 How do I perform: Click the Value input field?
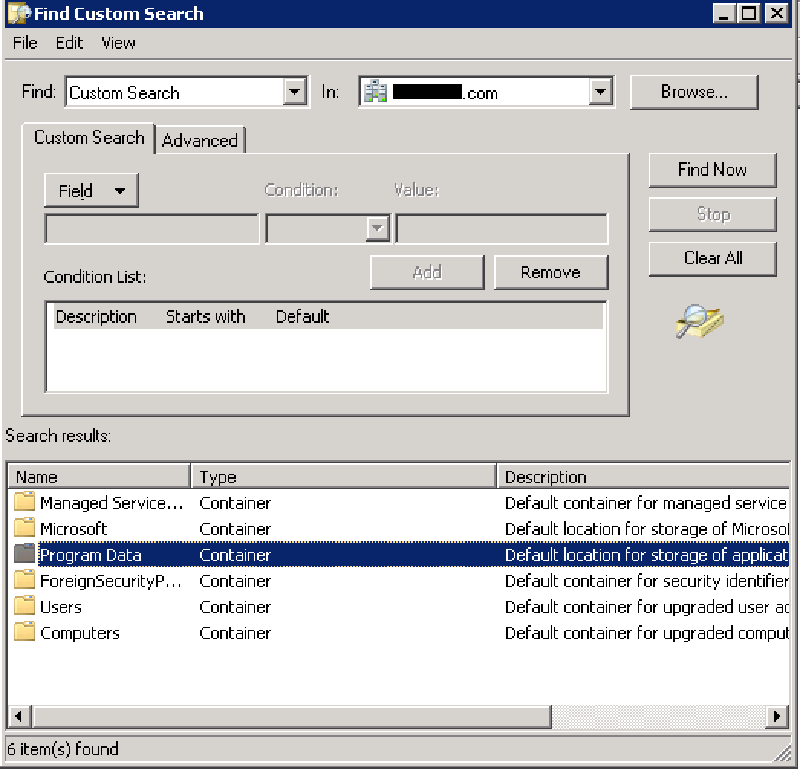click(502, 229)
